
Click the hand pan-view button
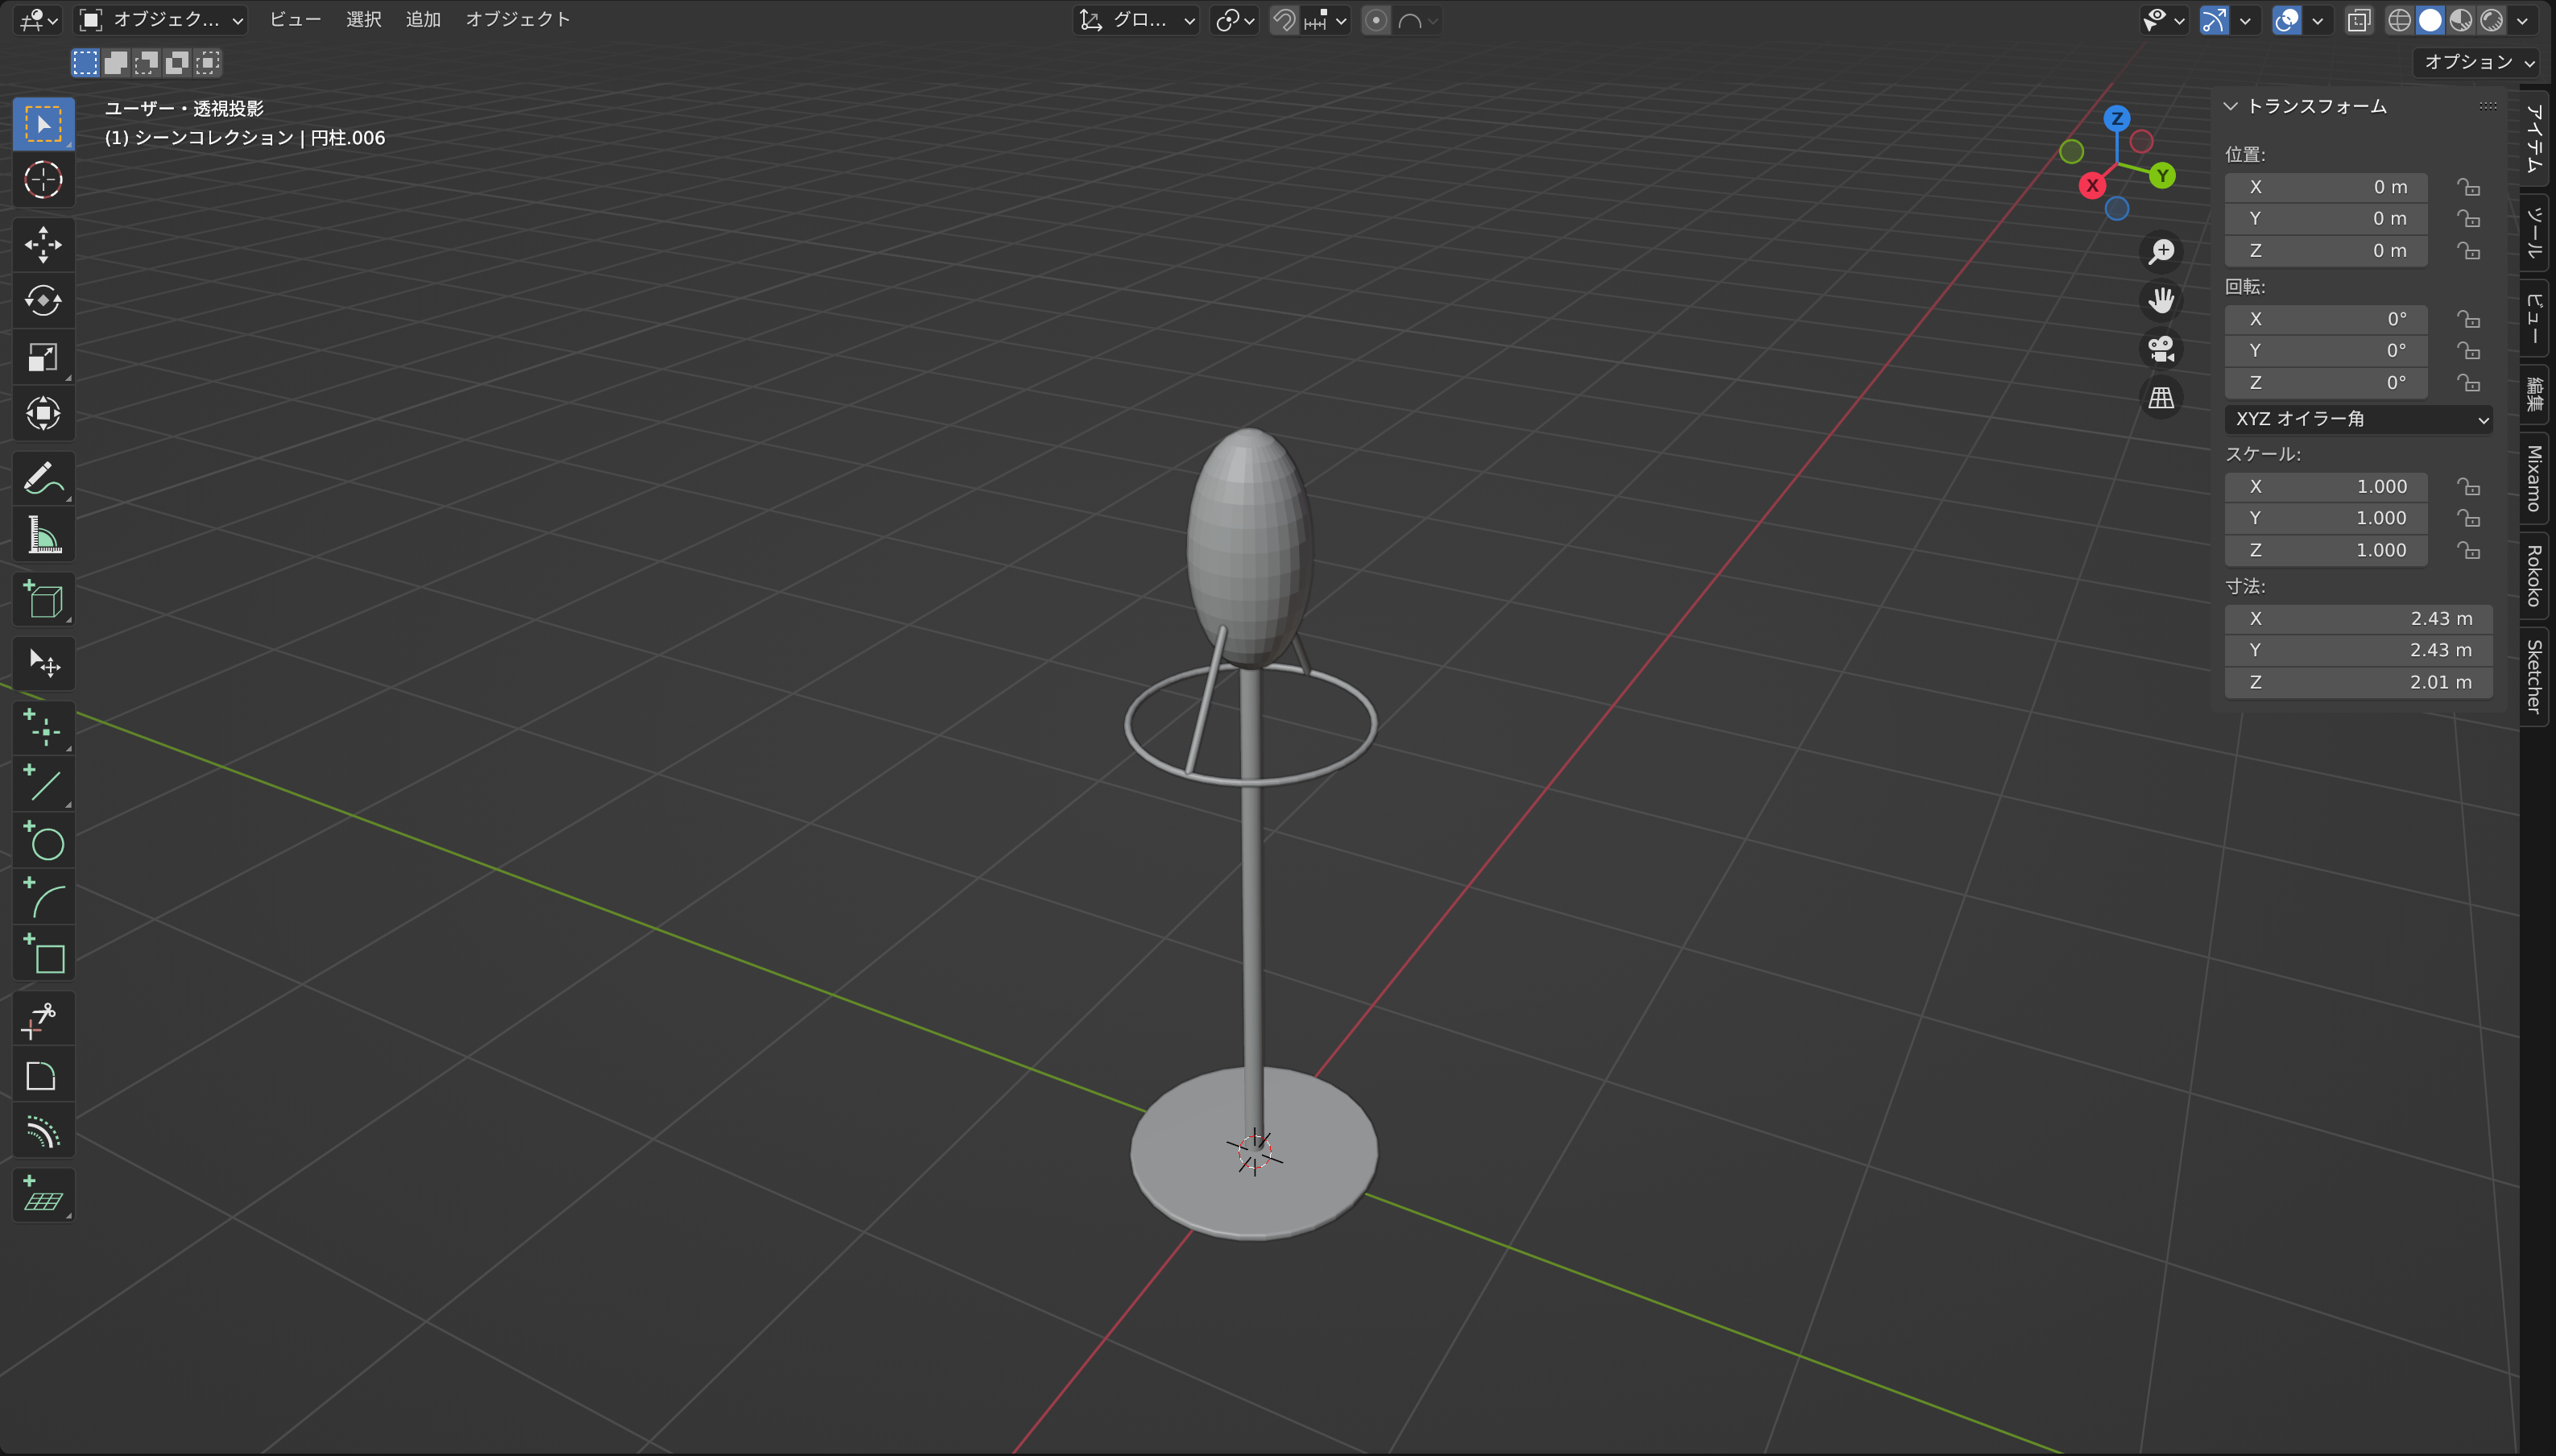pyautogui.click(x=2161, y=300)
